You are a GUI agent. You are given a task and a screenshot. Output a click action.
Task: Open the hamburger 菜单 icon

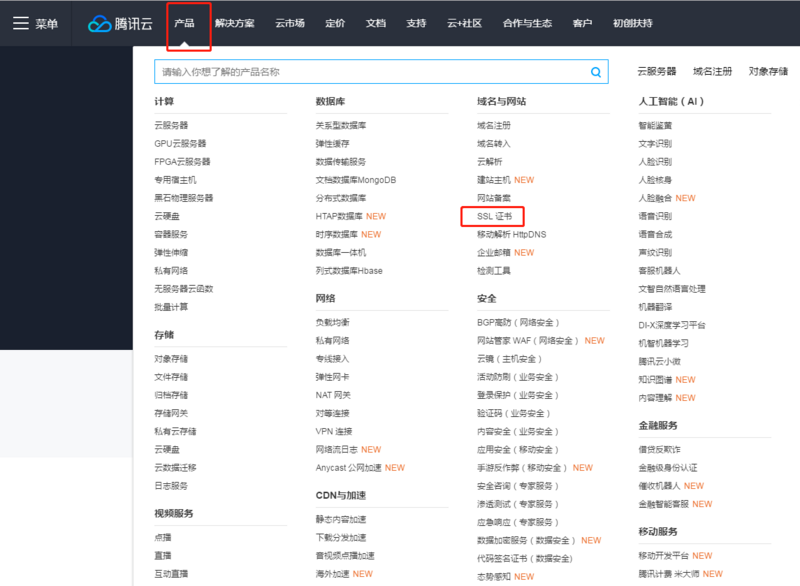pyautogui.click(x=20, y=23)
